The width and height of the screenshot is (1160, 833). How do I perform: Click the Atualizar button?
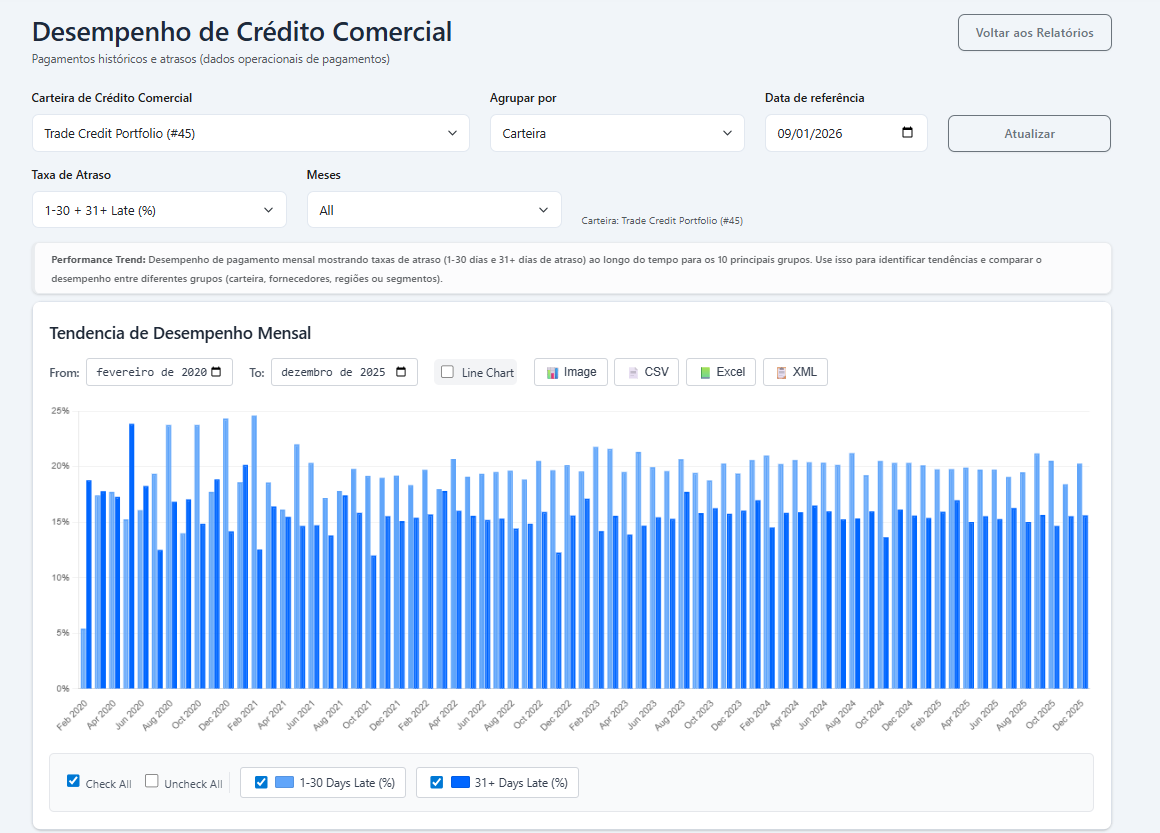point(1029,133)
